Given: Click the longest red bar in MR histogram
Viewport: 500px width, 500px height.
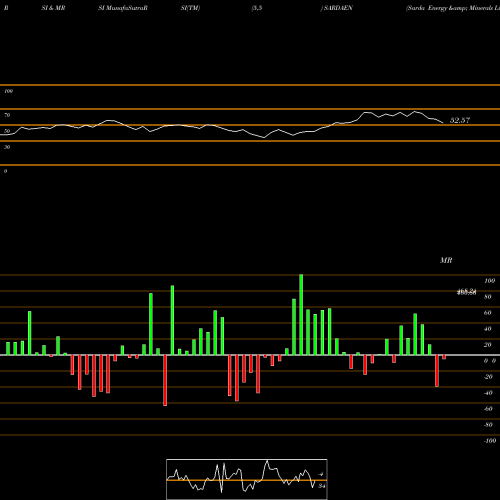Looking at the screenshot, I should point(165,380).
